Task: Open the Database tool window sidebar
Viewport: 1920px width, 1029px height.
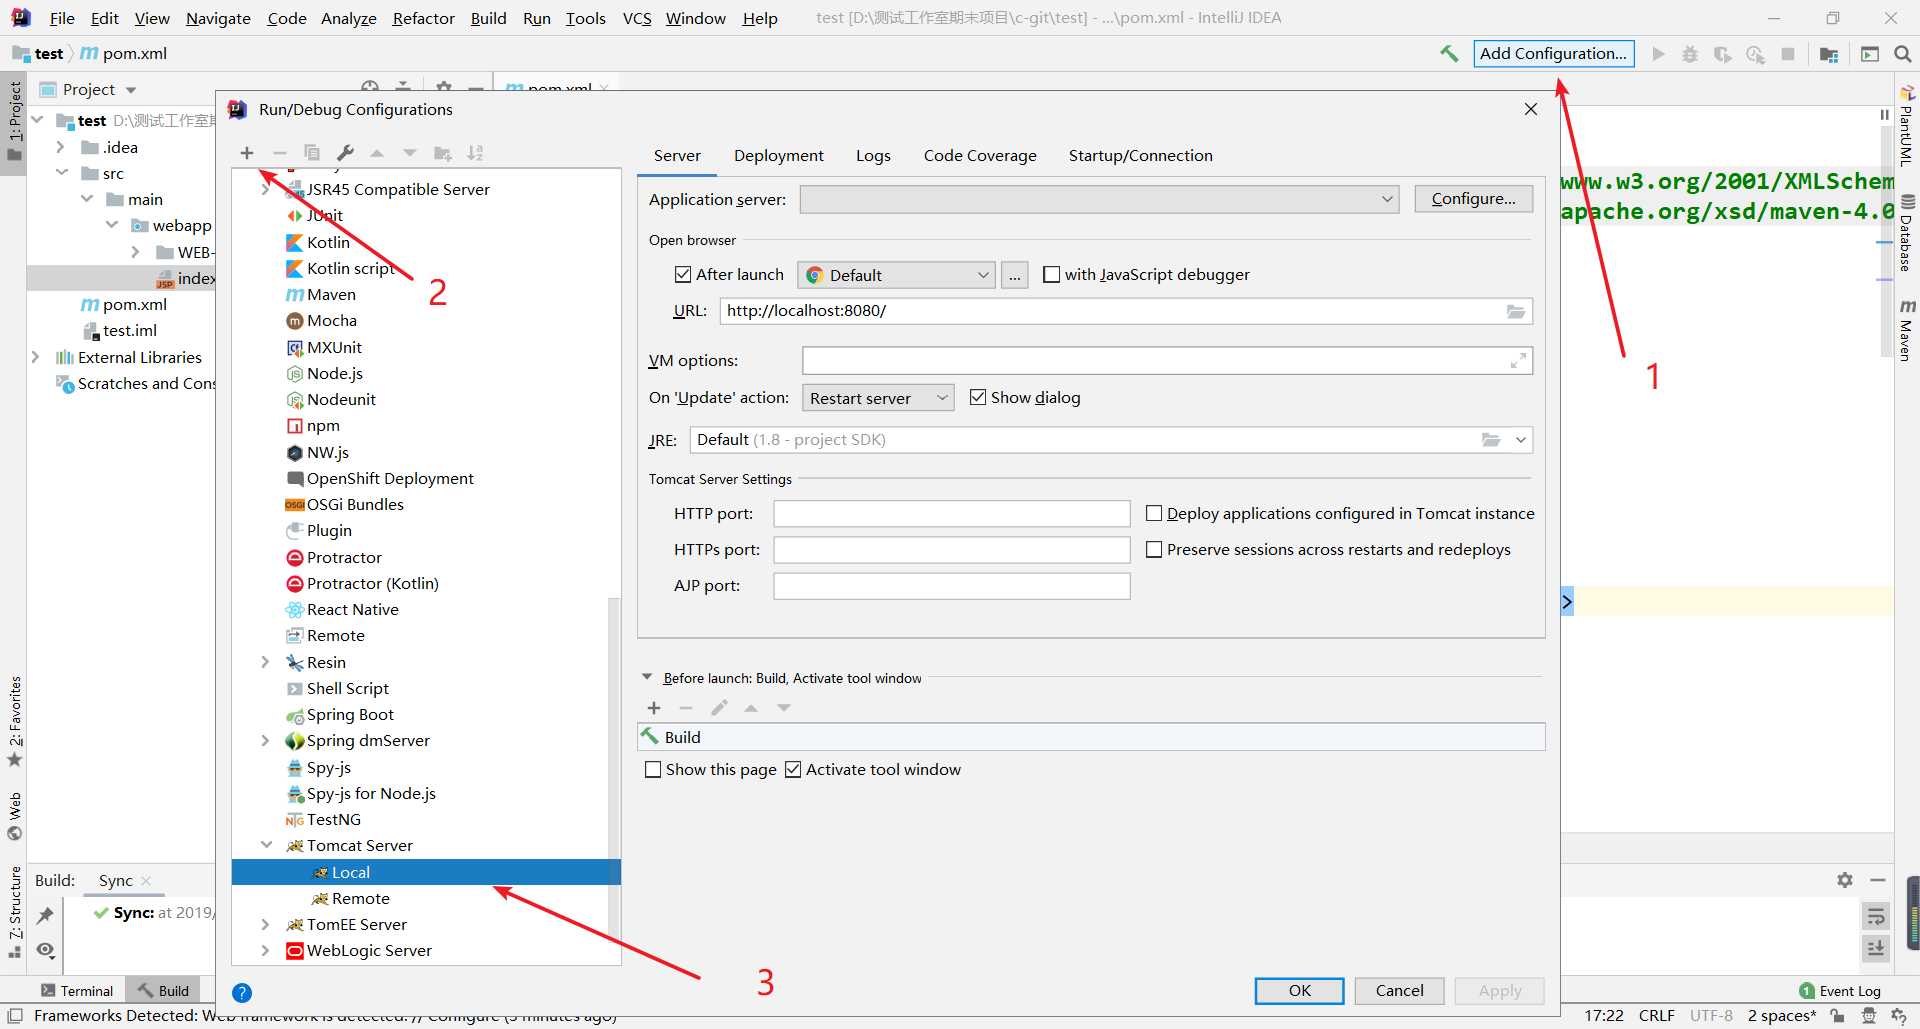Action: (x=1907, y=233)
